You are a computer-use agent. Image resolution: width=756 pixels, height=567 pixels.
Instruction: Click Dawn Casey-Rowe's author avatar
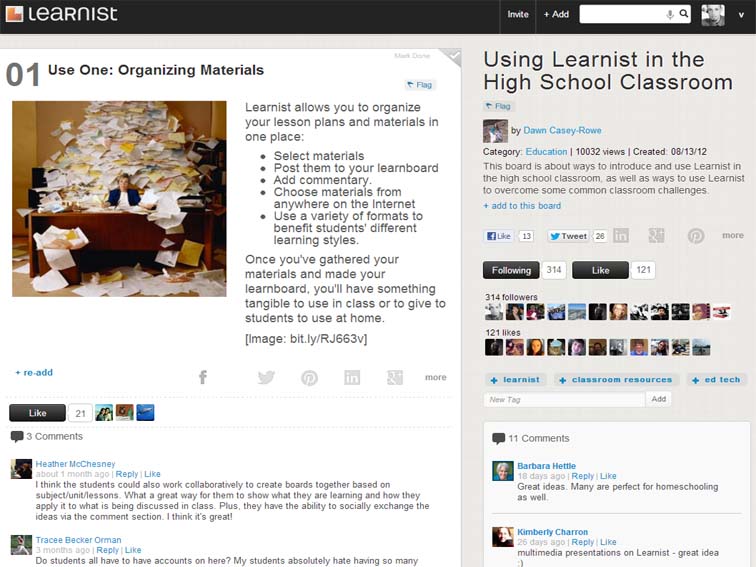495,131
